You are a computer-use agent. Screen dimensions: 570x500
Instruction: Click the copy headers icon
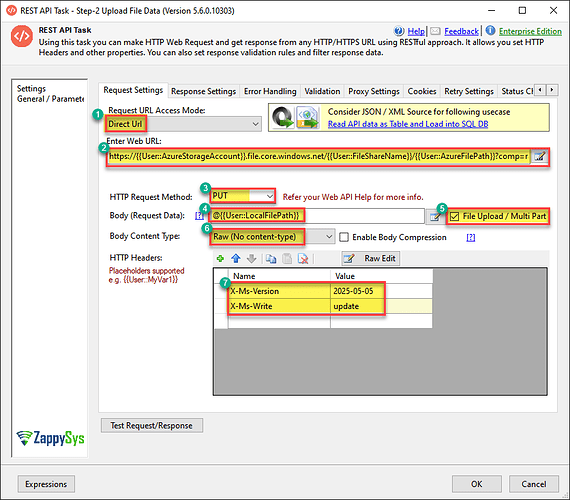271,259
